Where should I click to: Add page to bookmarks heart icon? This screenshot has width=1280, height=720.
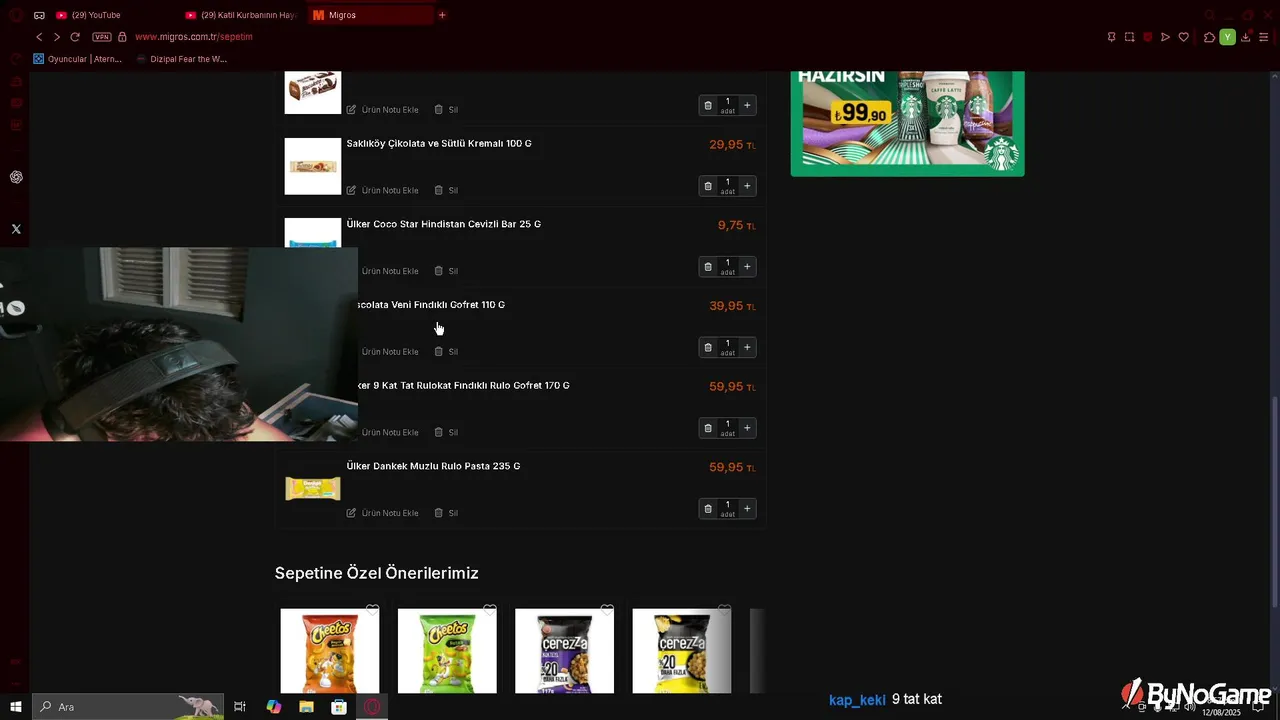click(1184, 37)
